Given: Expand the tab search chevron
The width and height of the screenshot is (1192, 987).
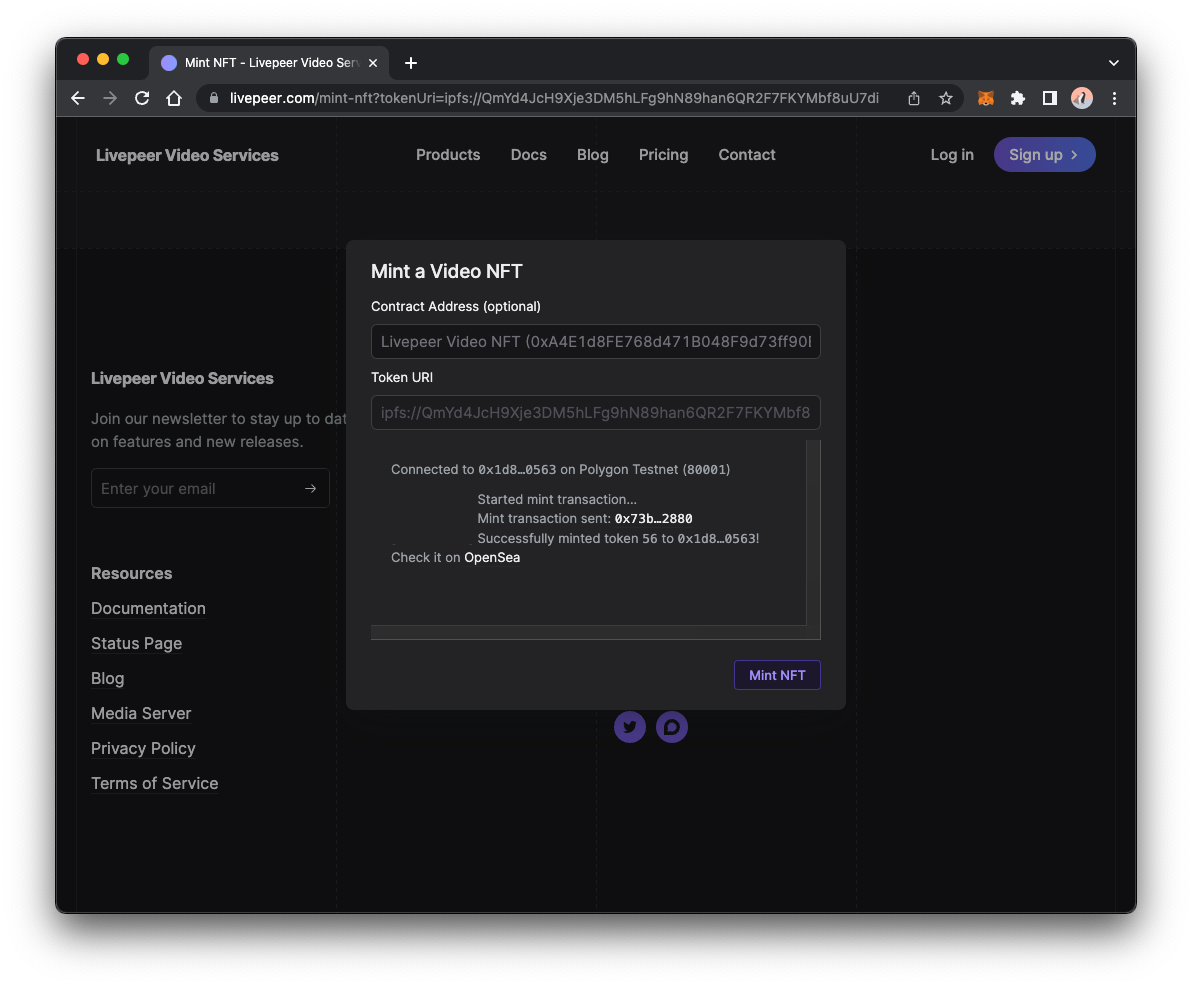Looking at the screenshot, I should [1114, 63].
